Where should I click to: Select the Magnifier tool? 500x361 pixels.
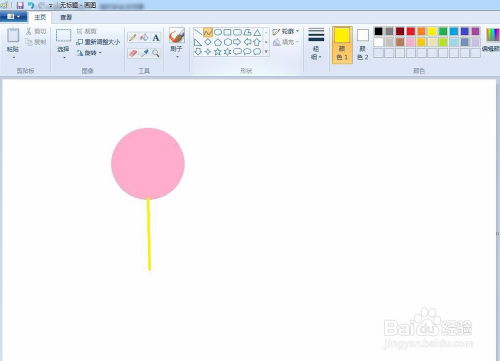[x=156, y=53]
